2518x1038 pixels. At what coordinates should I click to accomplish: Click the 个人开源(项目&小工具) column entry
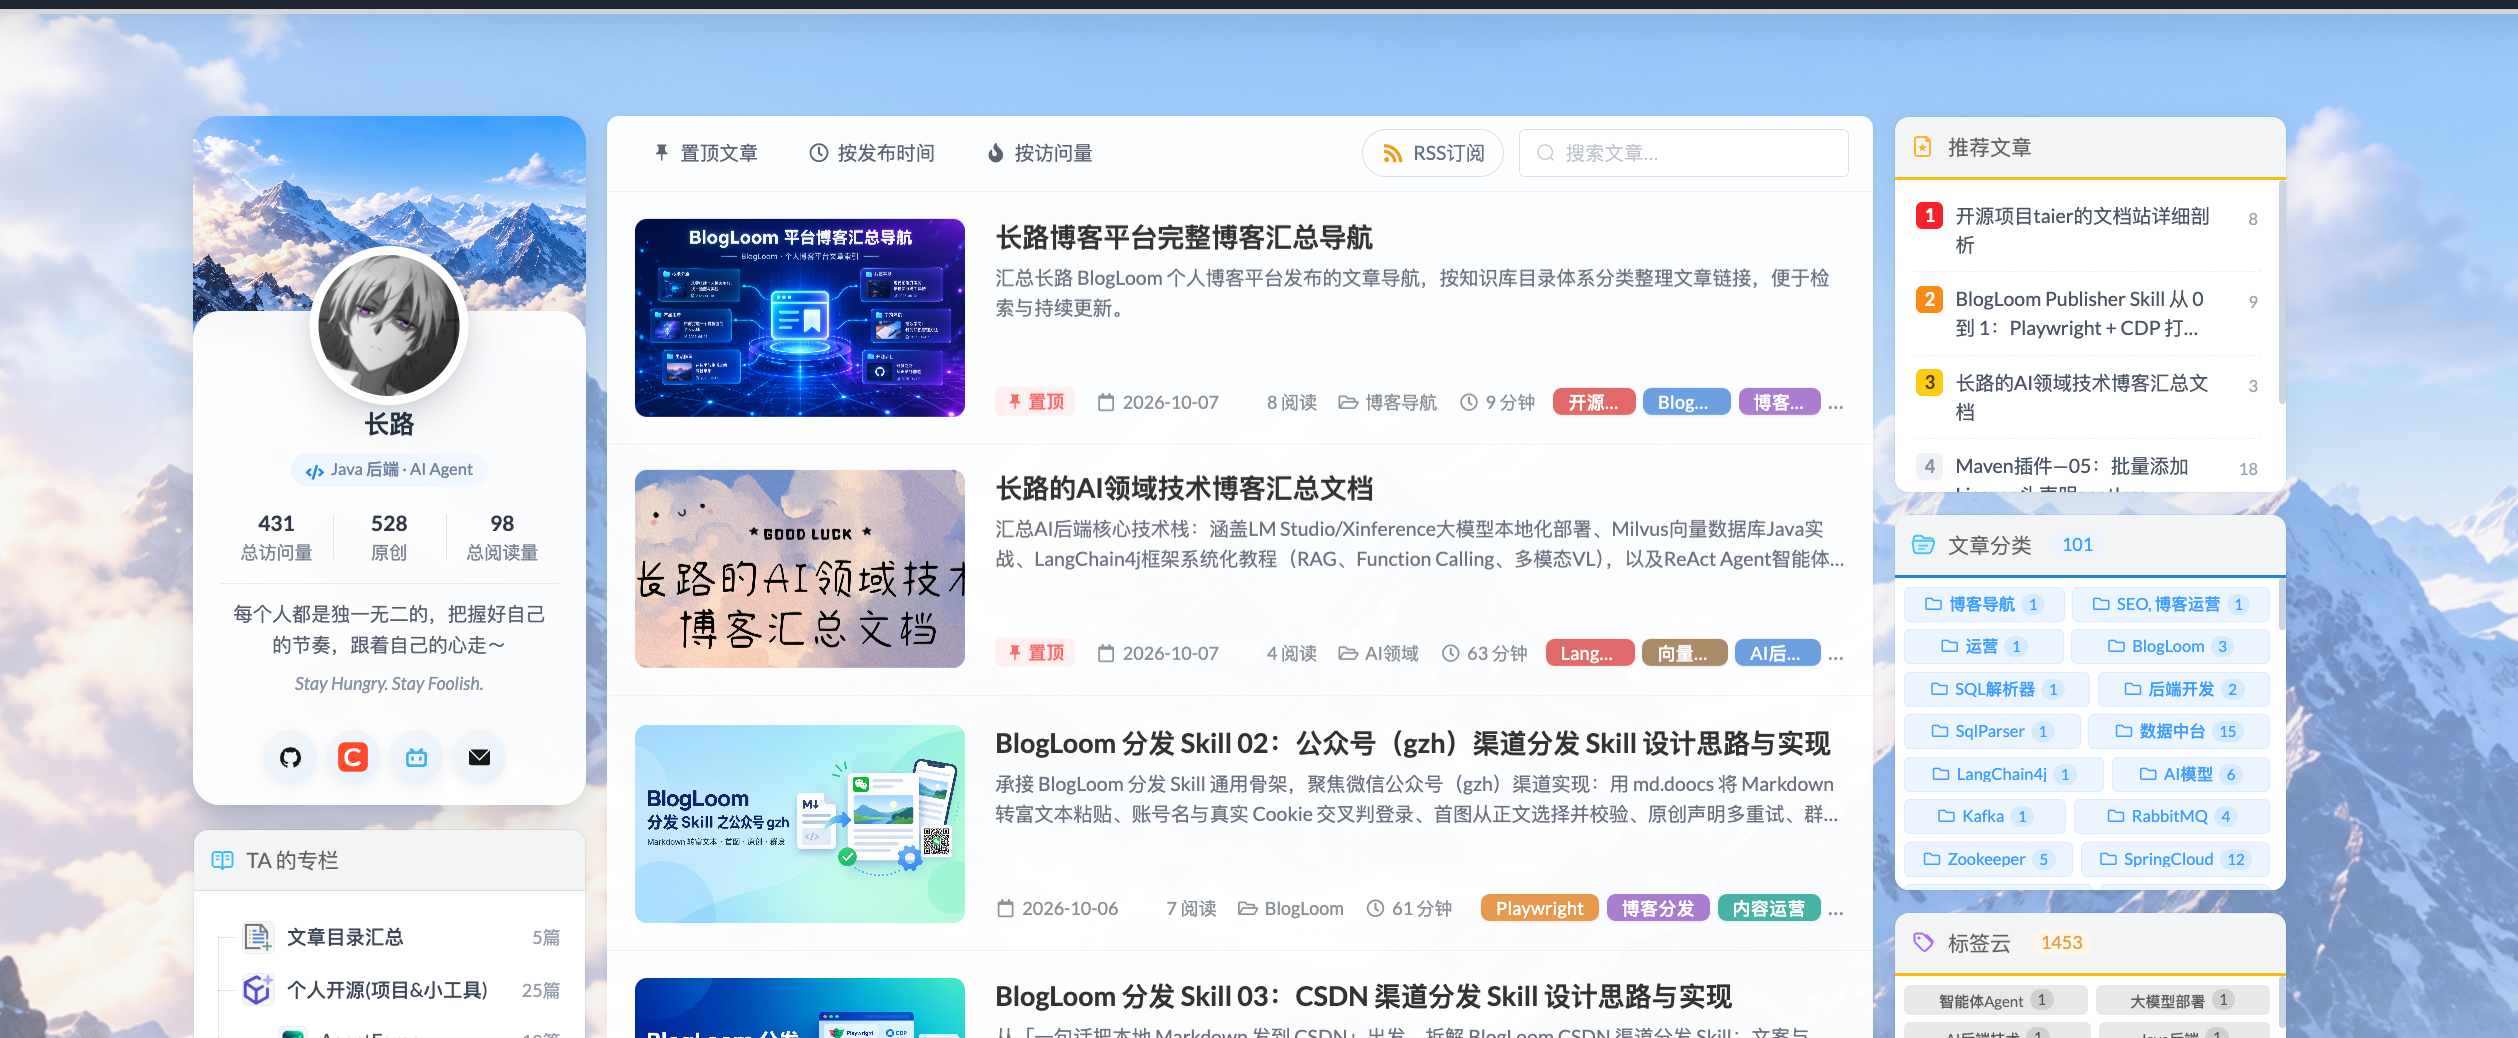(401, 990)
